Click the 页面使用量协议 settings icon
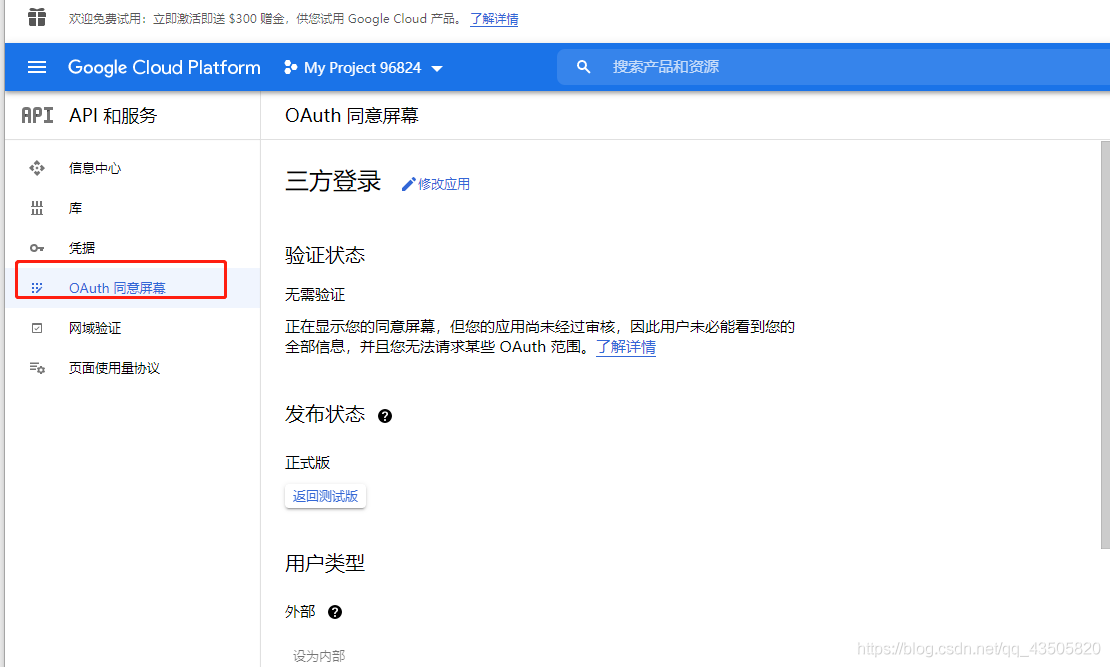 tap(37, 367)
